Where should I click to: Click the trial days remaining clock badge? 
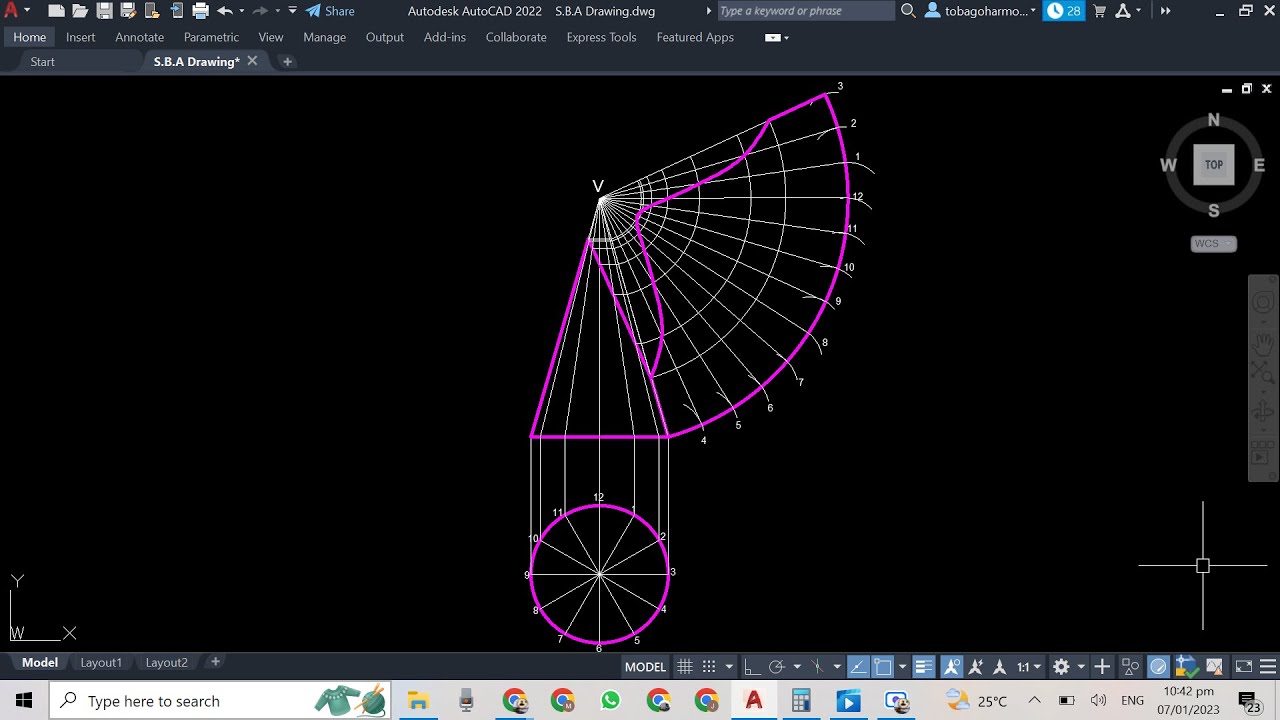click(x=1064, y=11)
